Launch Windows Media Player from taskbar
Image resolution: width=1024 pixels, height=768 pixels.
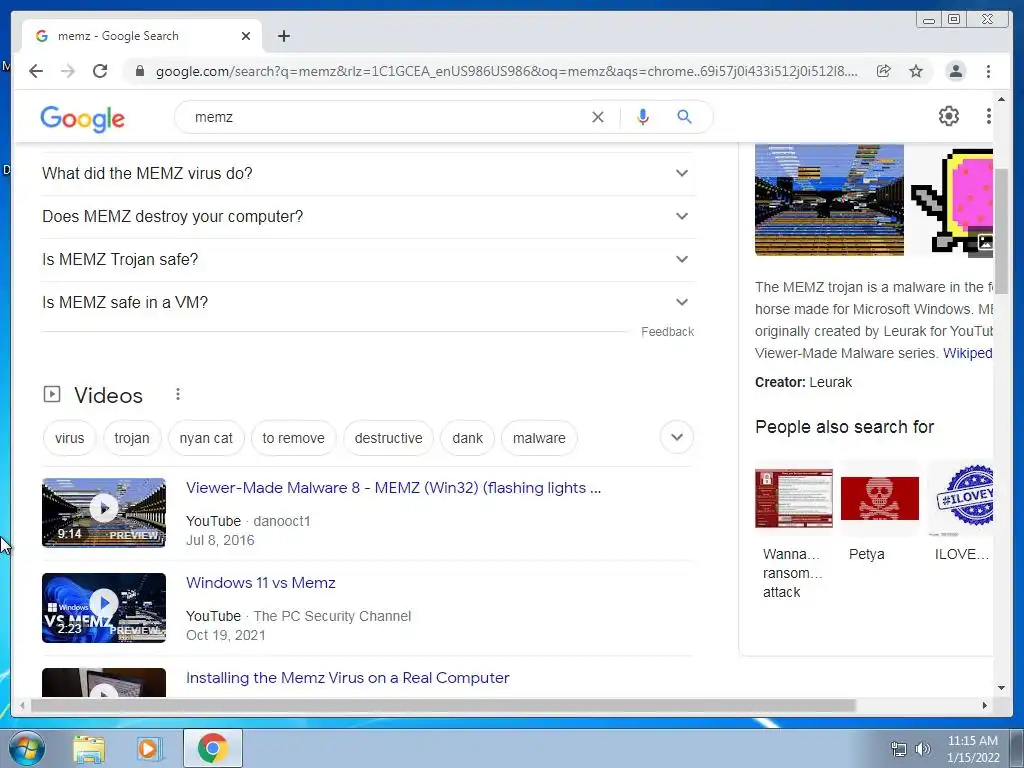[x=148, y=748]
